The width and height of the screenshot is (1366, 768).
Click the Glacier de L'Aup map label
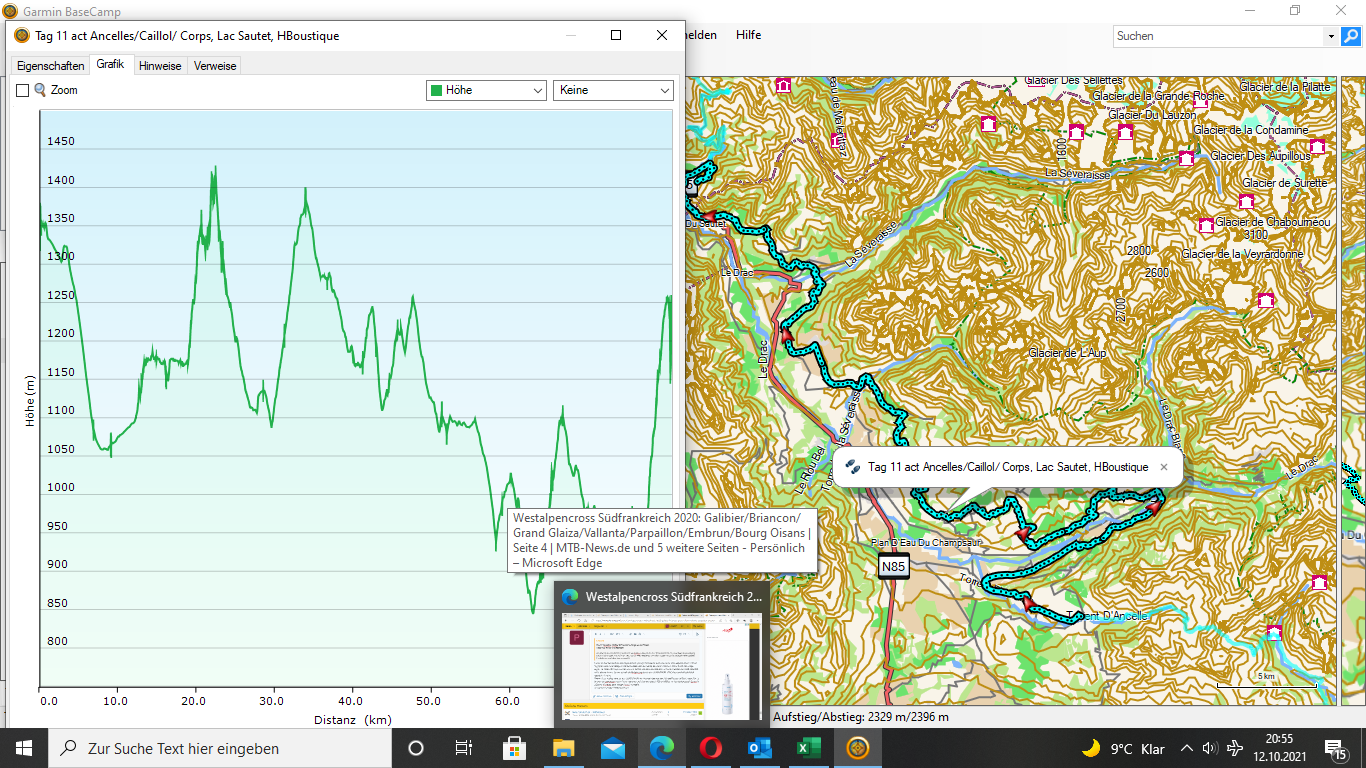click(x=1067, y=353)
